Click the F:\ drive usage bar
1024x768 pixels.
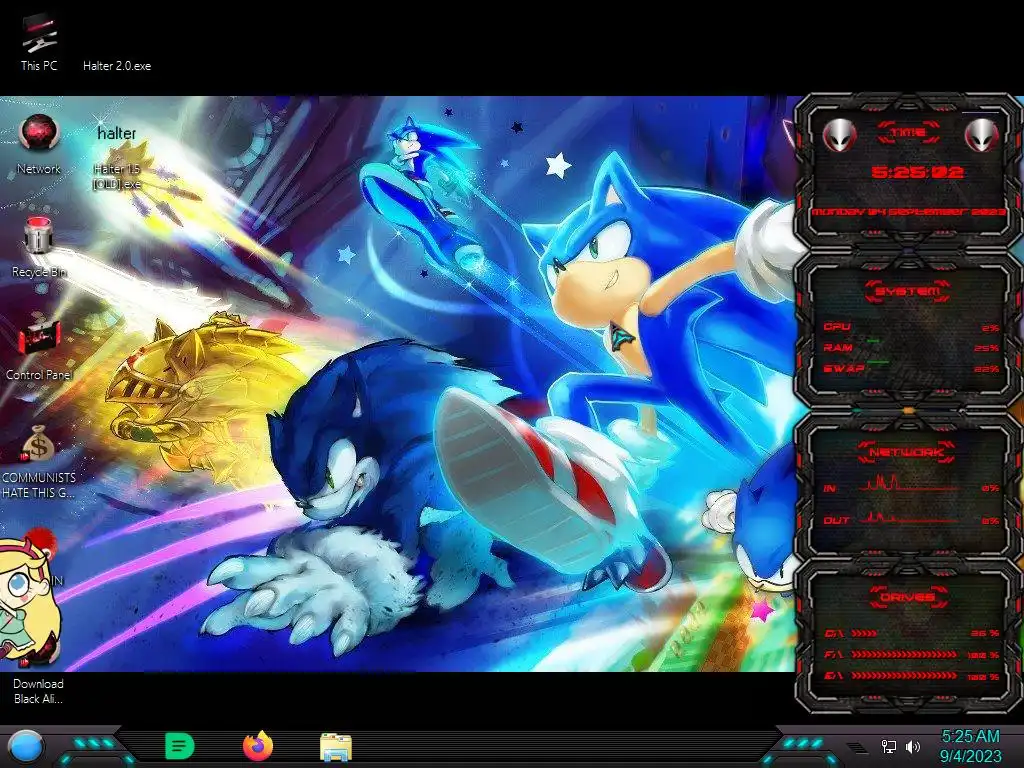[x=904, y=654]
